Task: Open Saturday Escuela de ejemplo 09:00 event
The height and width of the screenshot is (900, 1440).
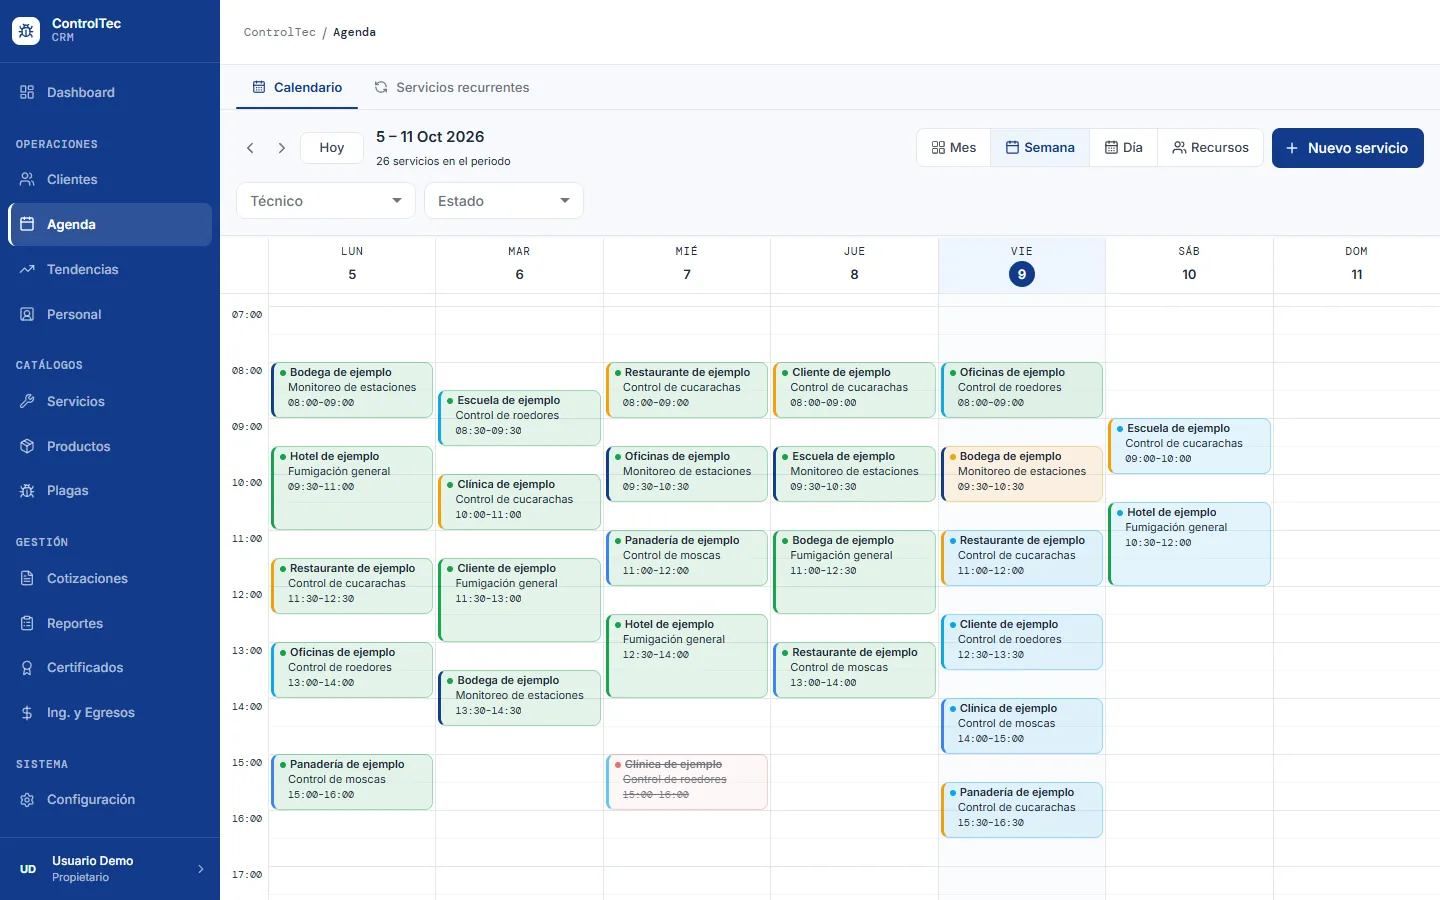Action: pyautogui.click(x=1189, y=446)
